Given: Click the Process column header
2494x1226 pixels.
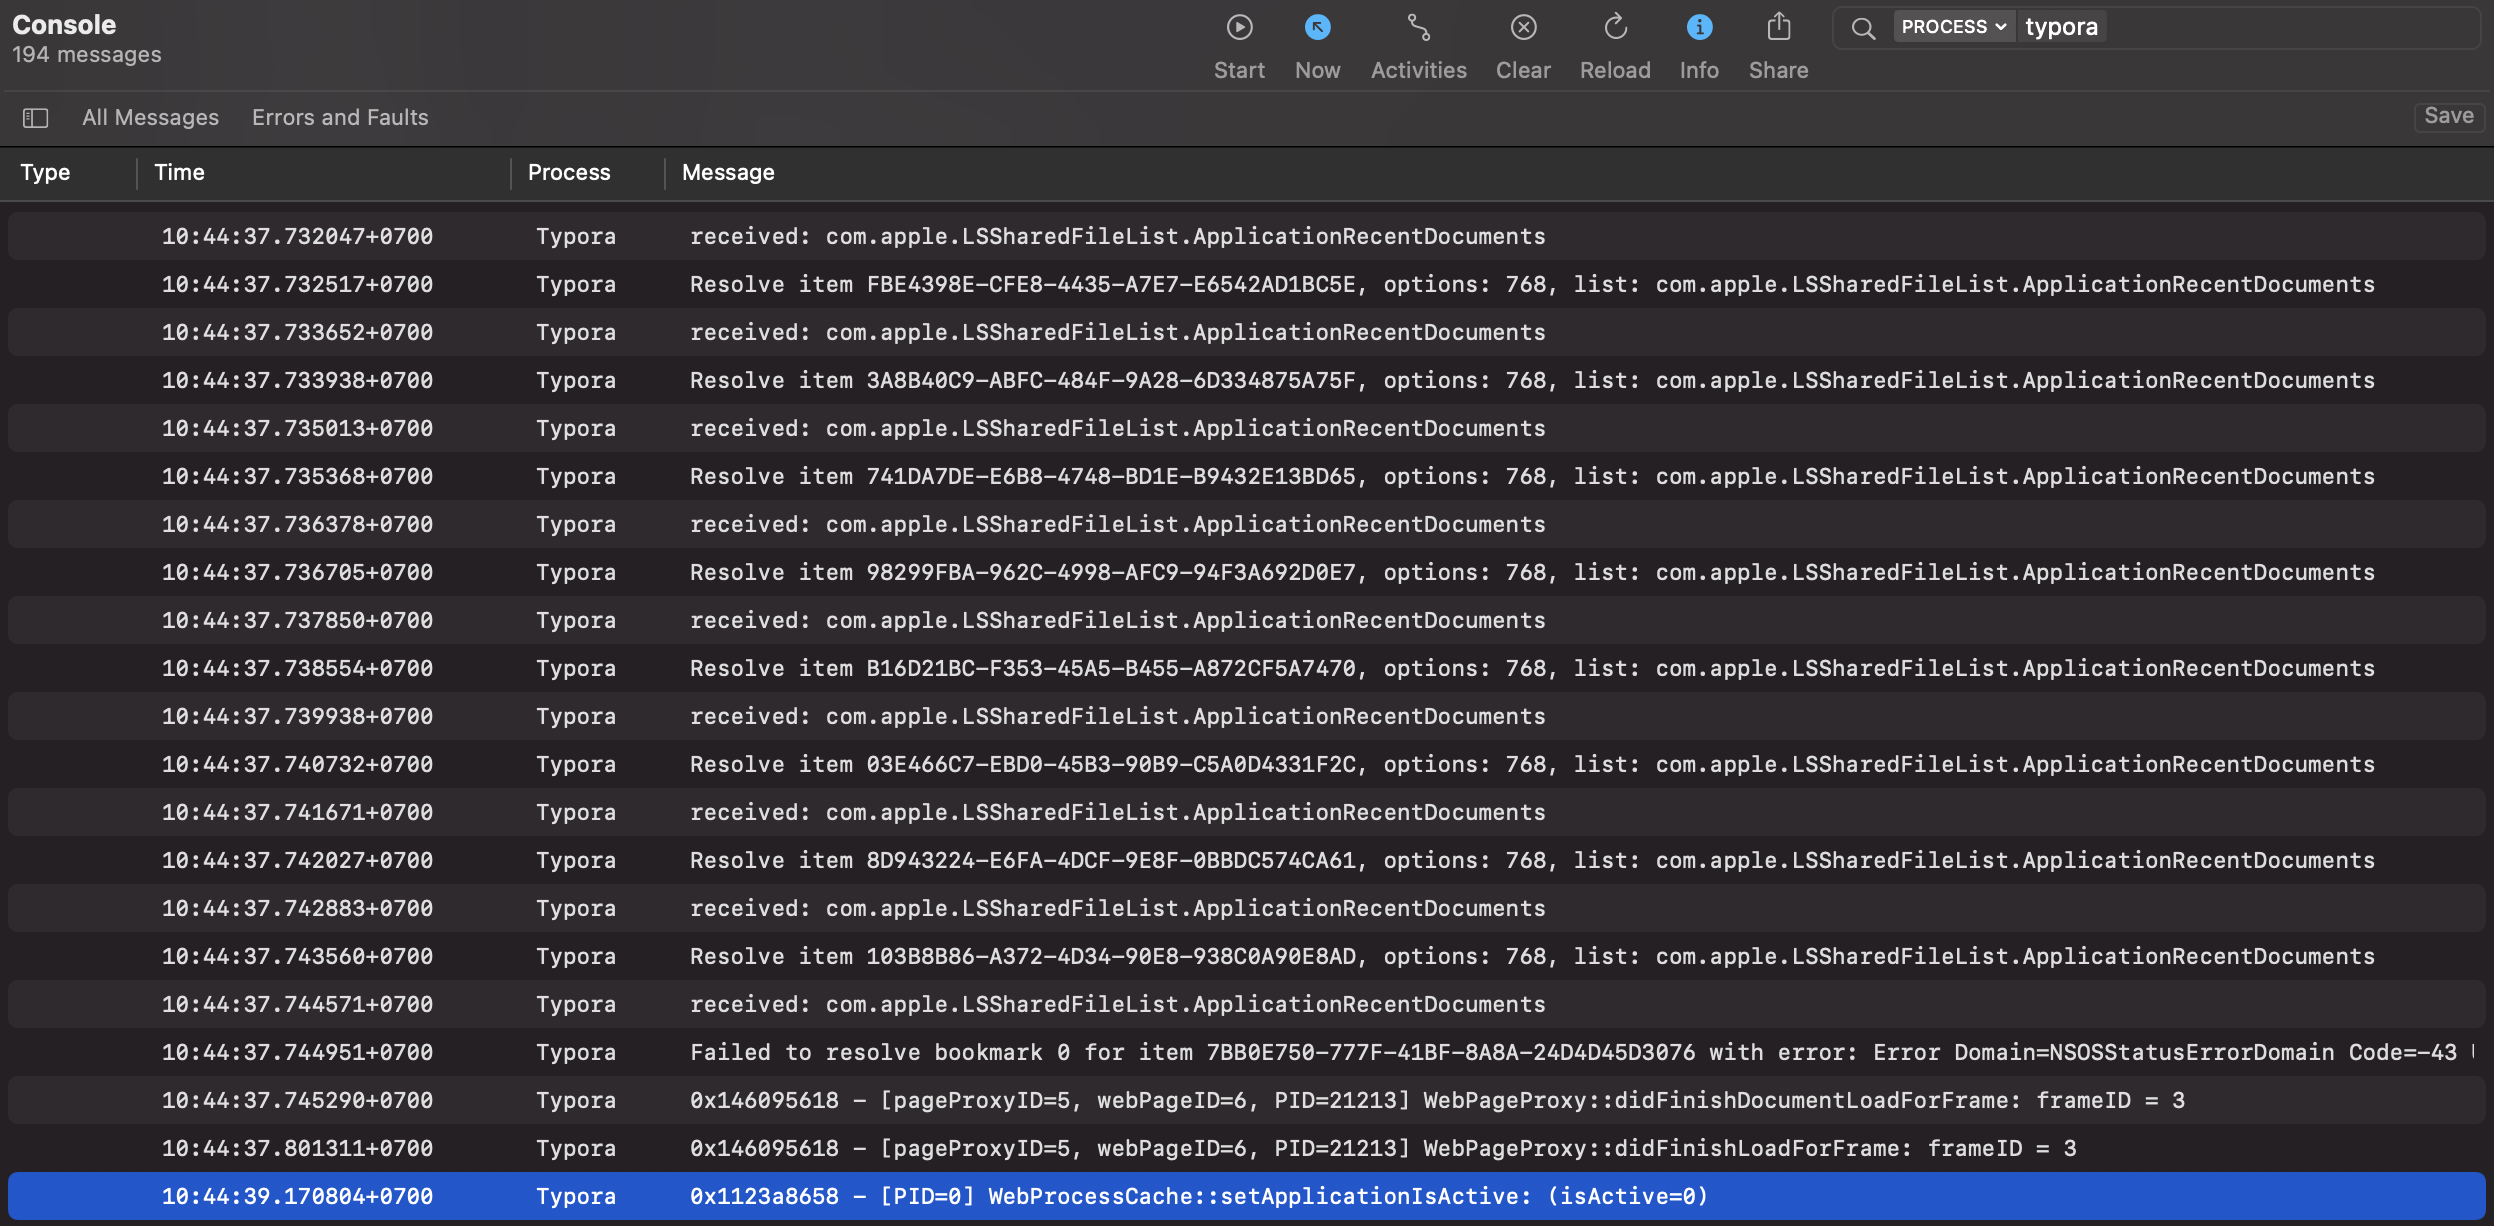Looking at the screenshot, I should (569, 172).
